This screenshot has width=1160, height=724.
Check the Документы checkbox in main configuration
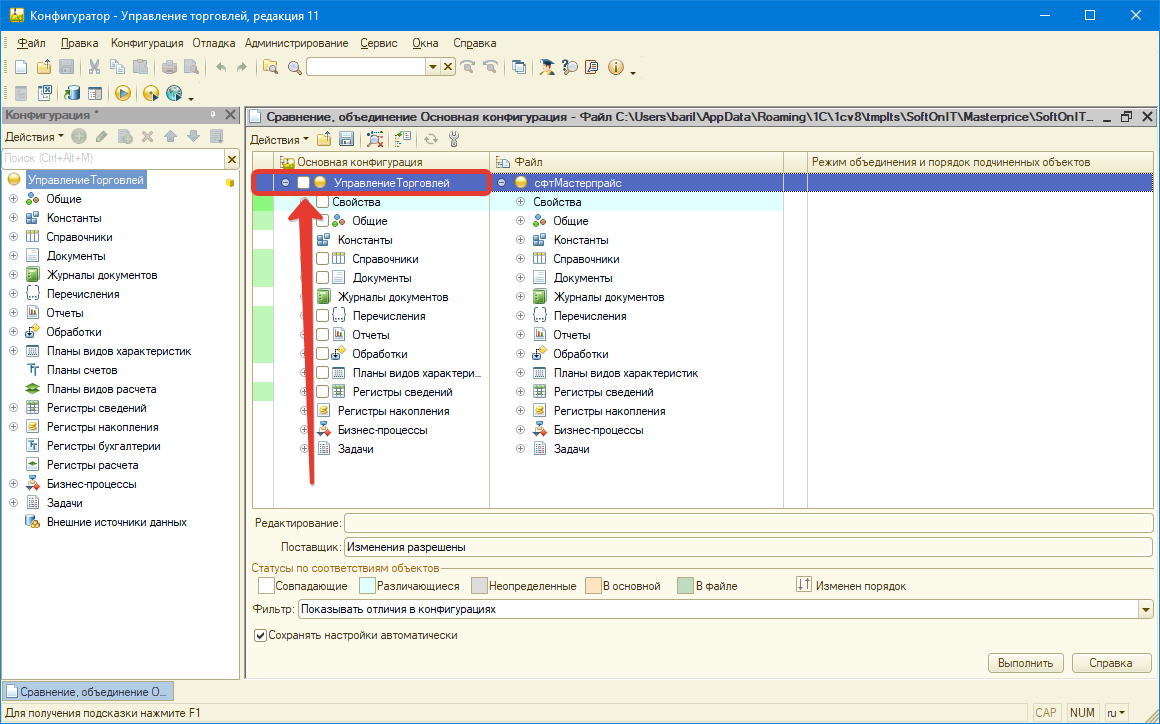[322, 278]
